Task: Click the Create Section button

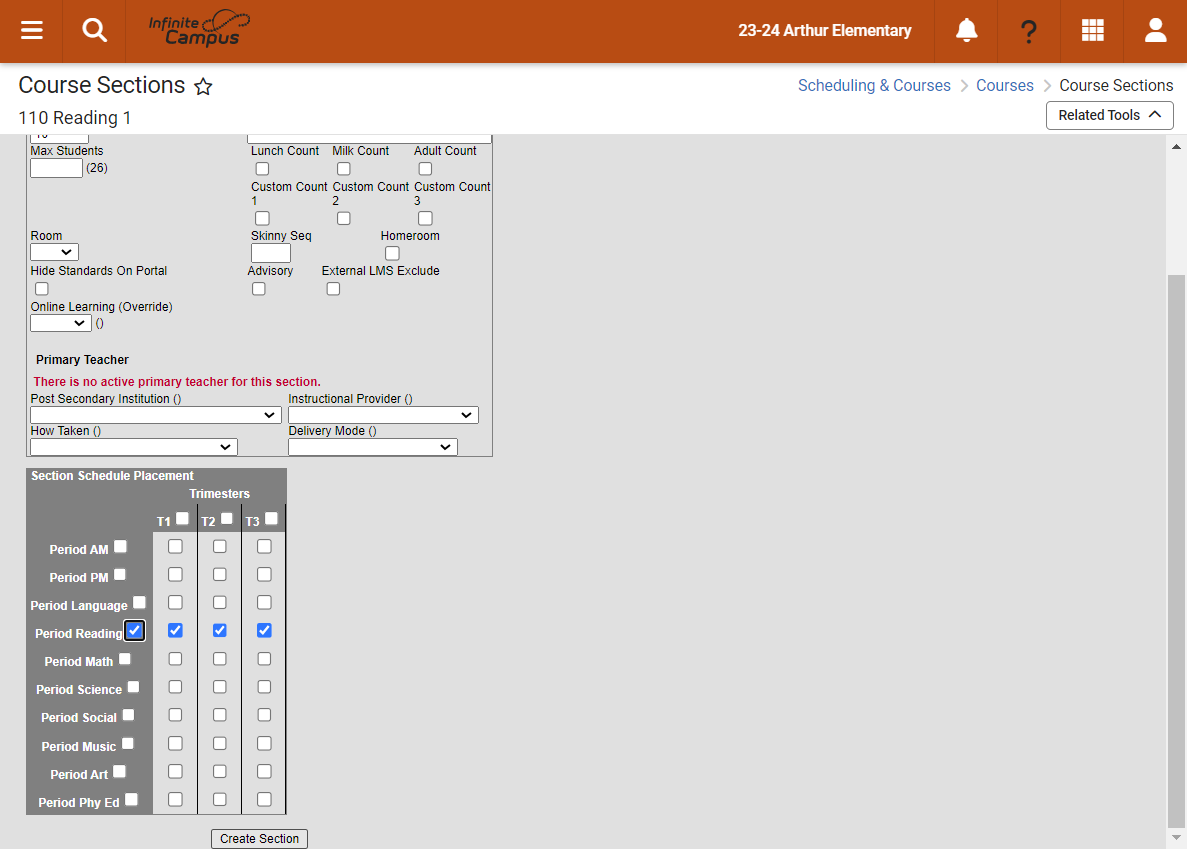Action: click(x=259, y=838)
